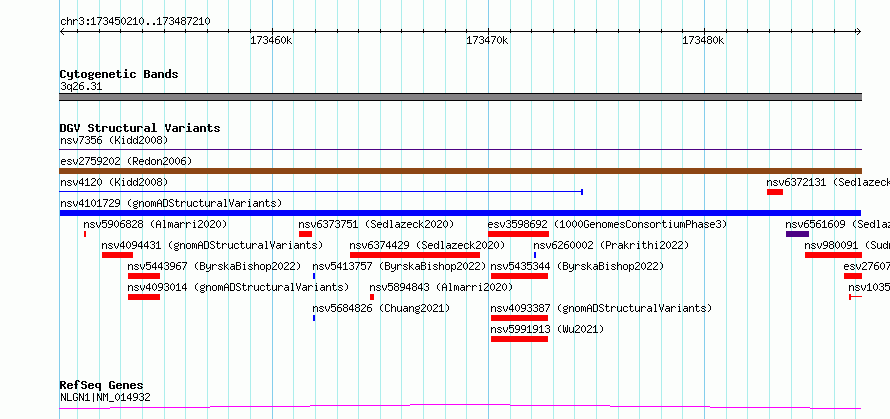Open the nsv6373751 (Sedlazeck2020) label
Screen dimensions: 890x419
click(x=376, y=224)
